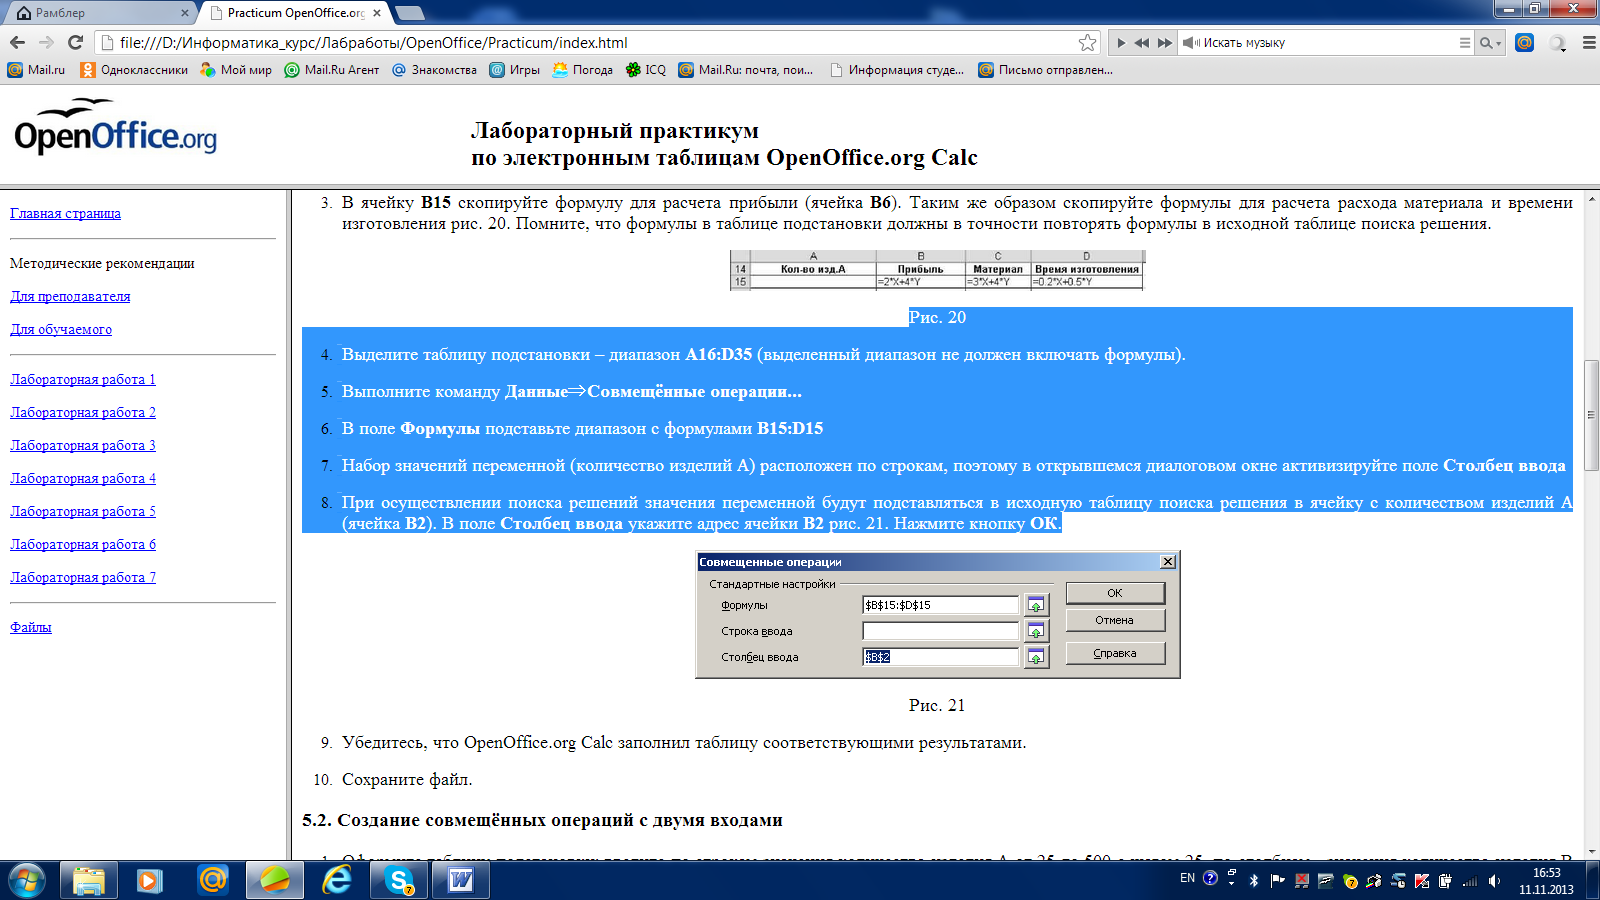Open the Для обучаемого link
Screen dimensions: 1600x900
[61, 329]
